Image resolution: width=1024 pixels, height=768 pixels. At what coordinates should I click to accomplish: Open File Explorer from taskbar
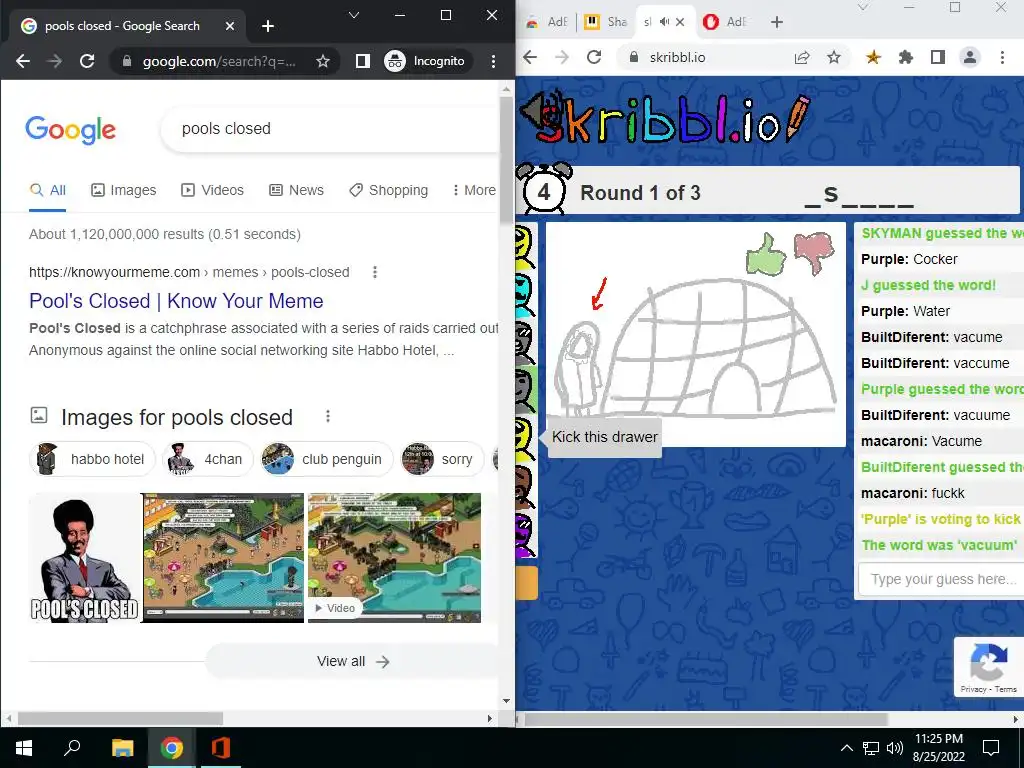pyautogui.click(x=122, y=748)
